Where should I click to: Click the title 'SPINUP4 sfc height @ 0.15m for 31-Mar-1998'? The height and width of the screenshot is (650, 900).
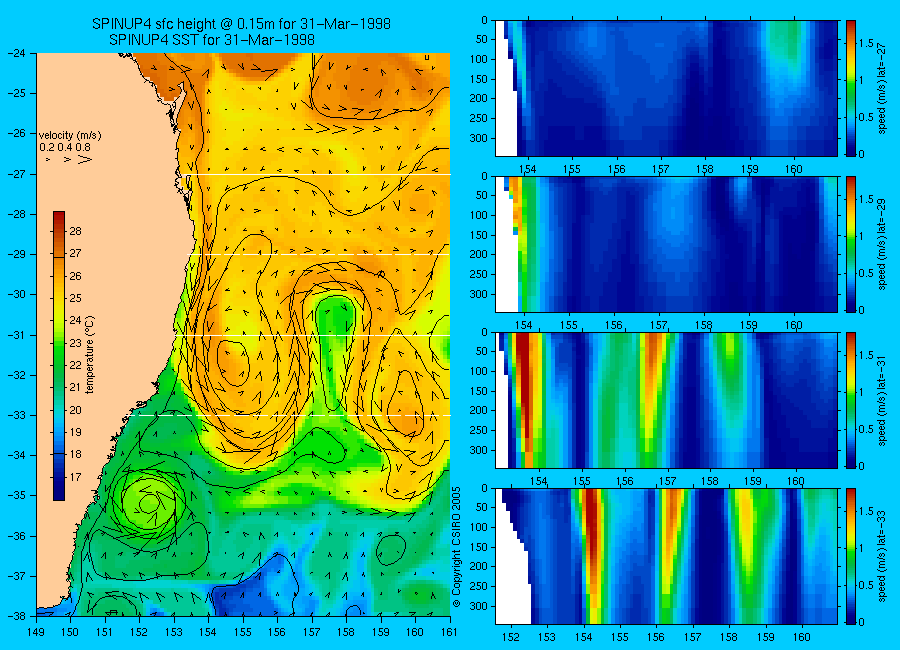pos(241,24)
